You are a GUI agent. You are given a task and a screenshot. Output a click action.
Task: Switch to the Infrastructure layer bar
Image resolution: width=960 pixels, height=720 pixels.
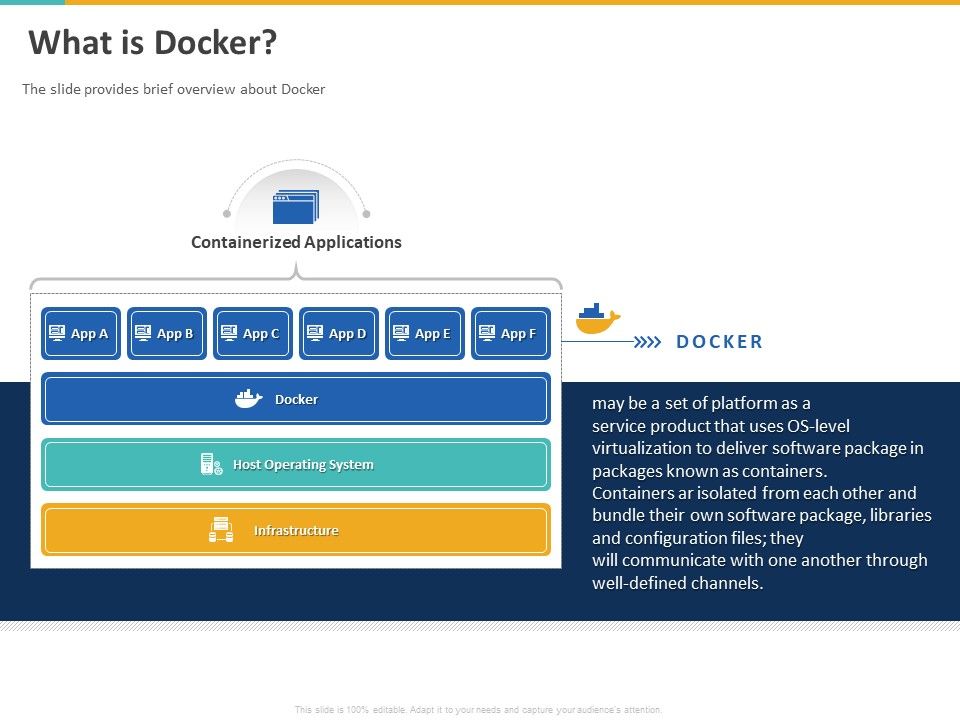(x=296, y=530)
